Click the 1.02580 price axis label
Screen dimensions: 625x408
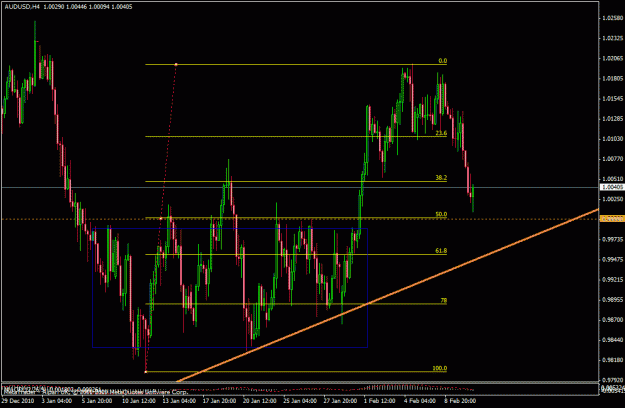612,18
